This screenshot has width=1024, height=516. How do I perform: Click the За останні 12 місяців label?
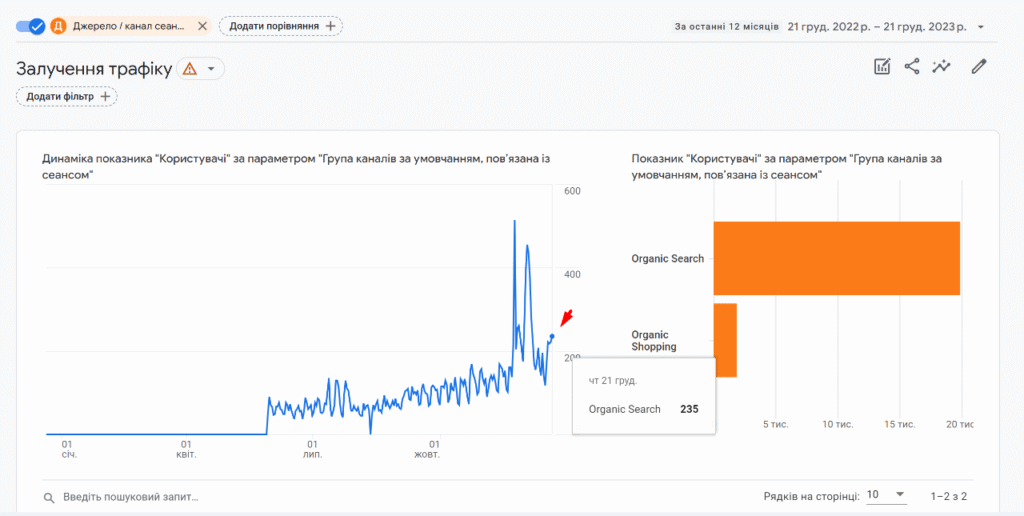pos(726,27)
